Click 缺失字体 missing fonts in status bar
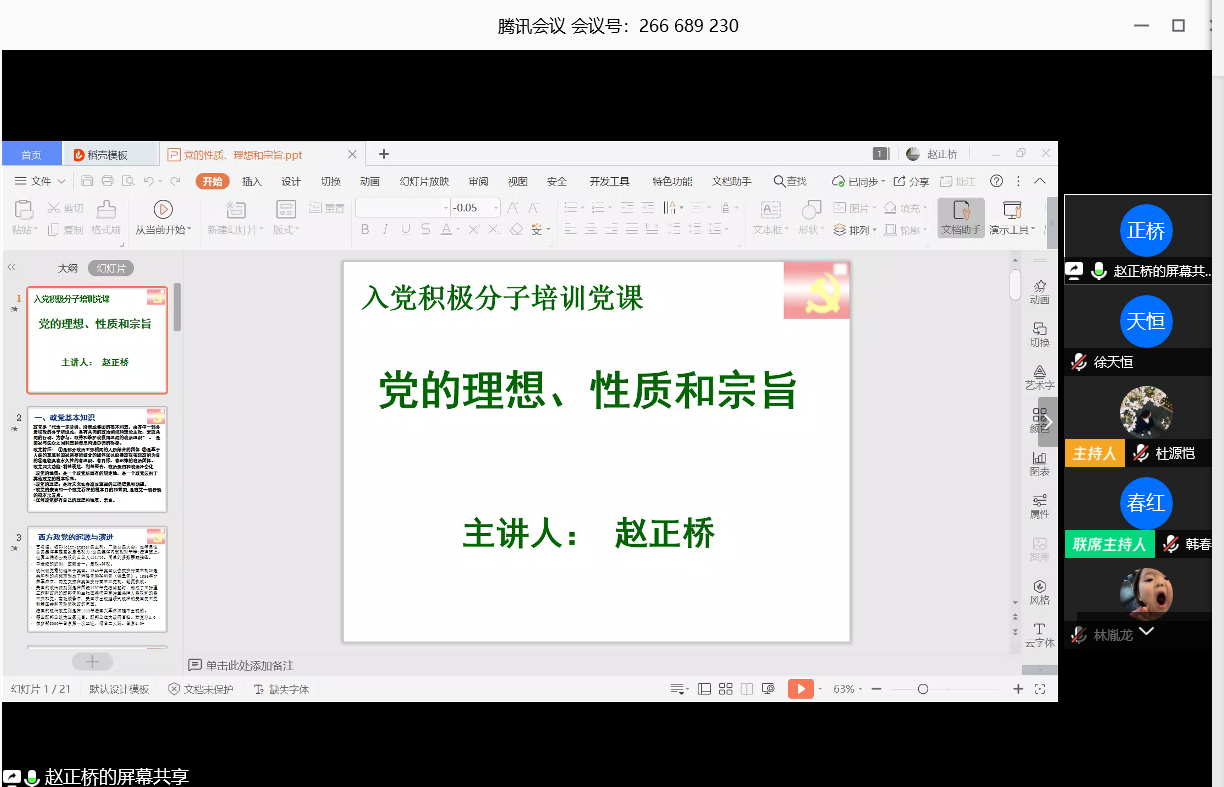 pyautogui.click(x=282, y=689)
